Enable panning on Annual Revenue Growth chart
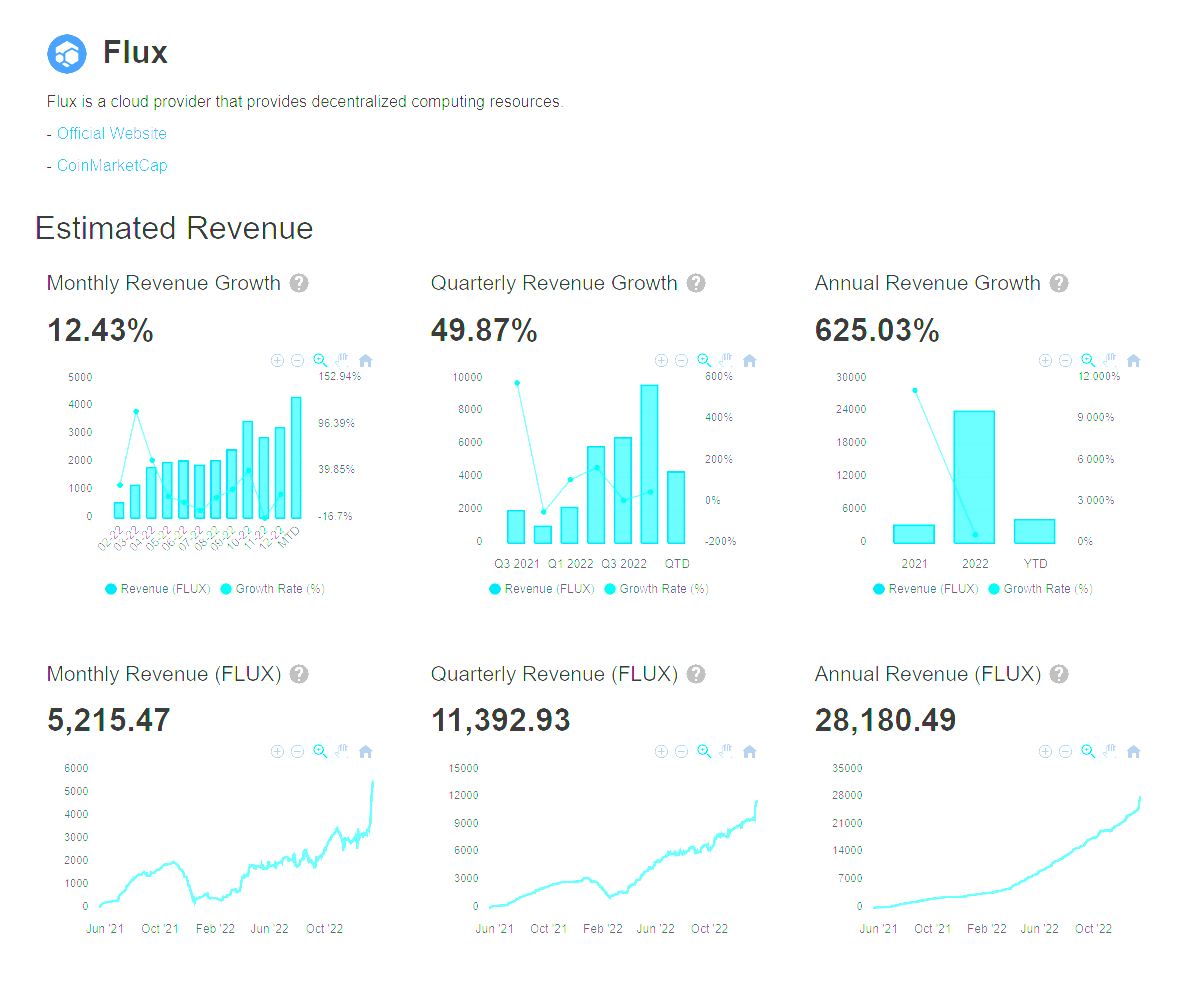This screenshot has height=981, width=1199. click(x=1110, y=359)
